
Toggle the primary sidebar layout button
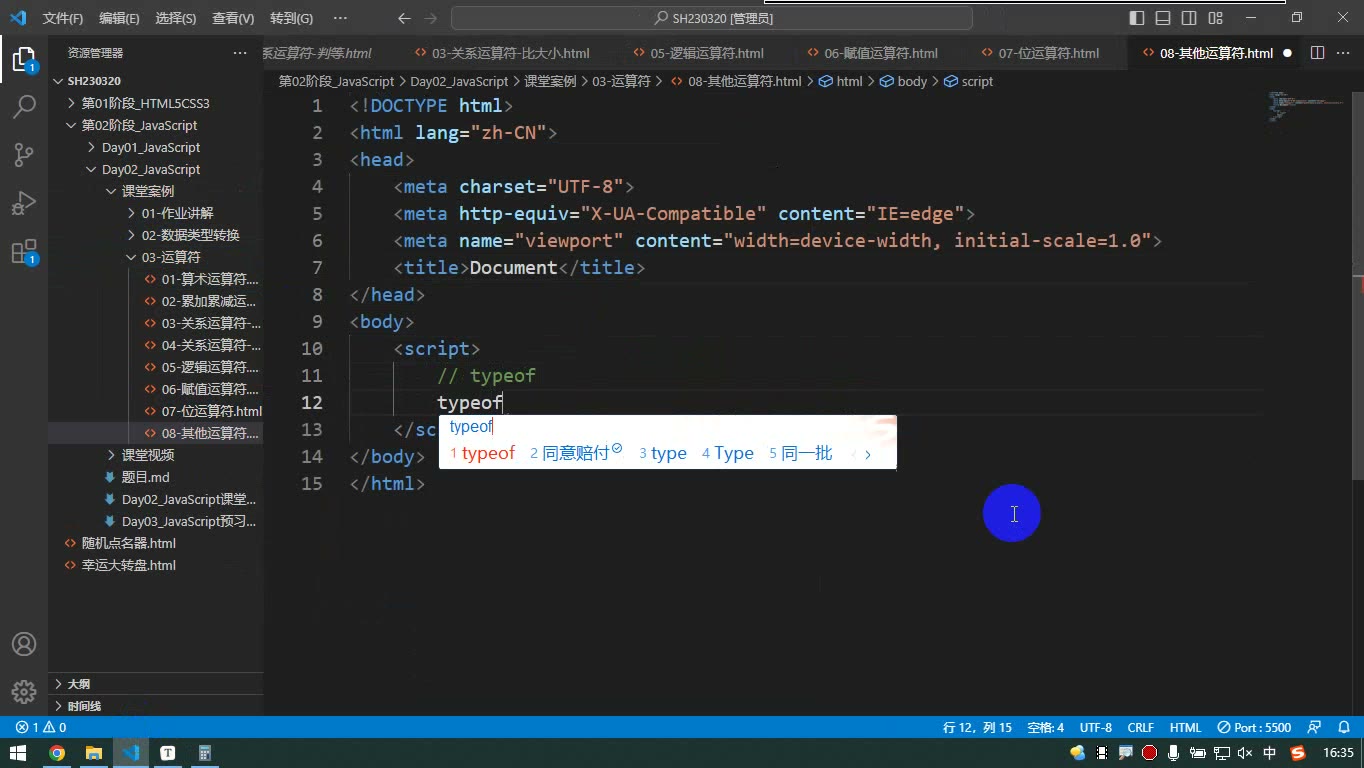tap(1137, 18)
